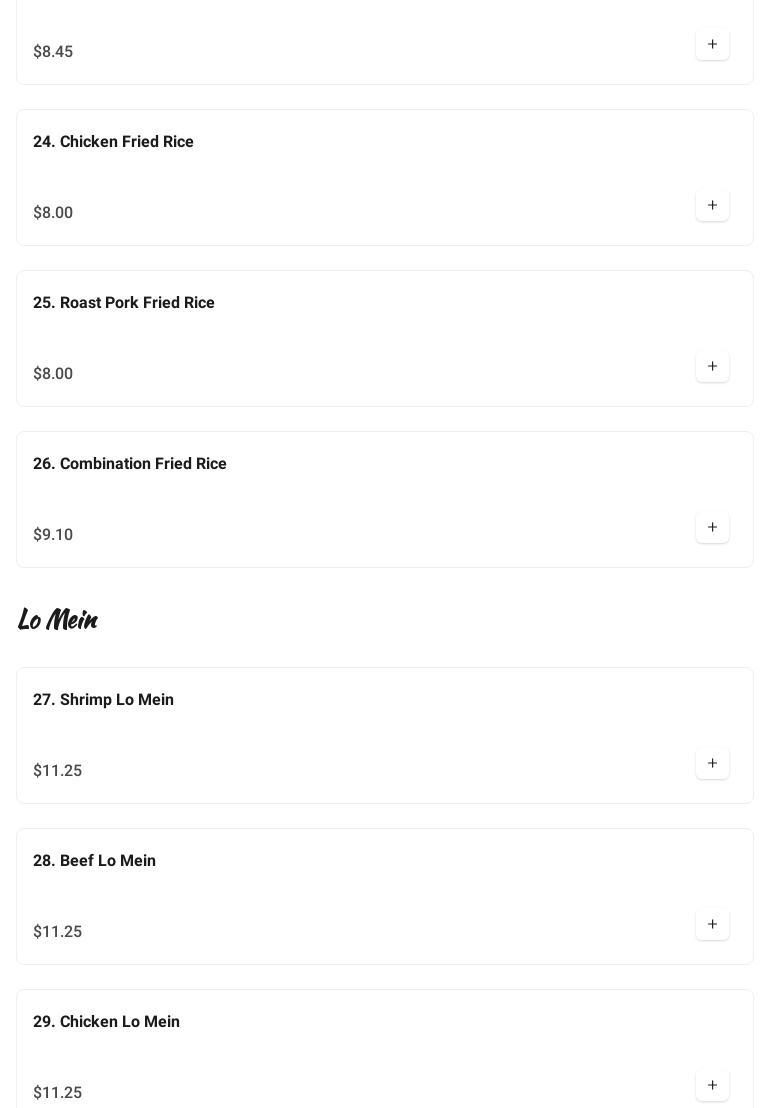
Task: View the 26. Combination Fried Rice title
Action: tap(130, 464)
